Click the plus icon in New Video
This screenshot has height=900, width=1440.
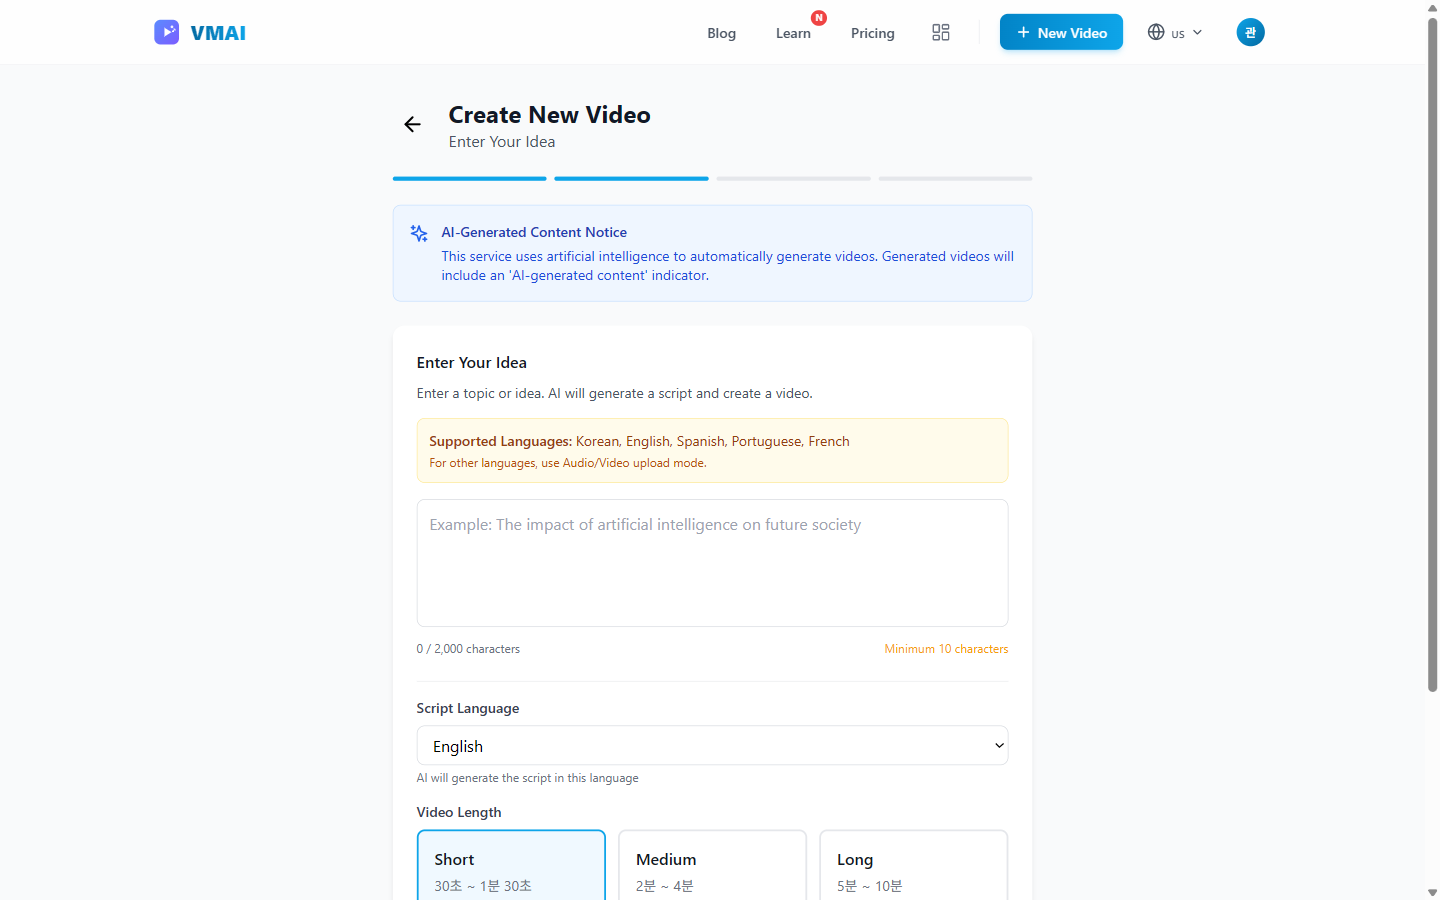pyautogui.click(x=1023, y=33)
